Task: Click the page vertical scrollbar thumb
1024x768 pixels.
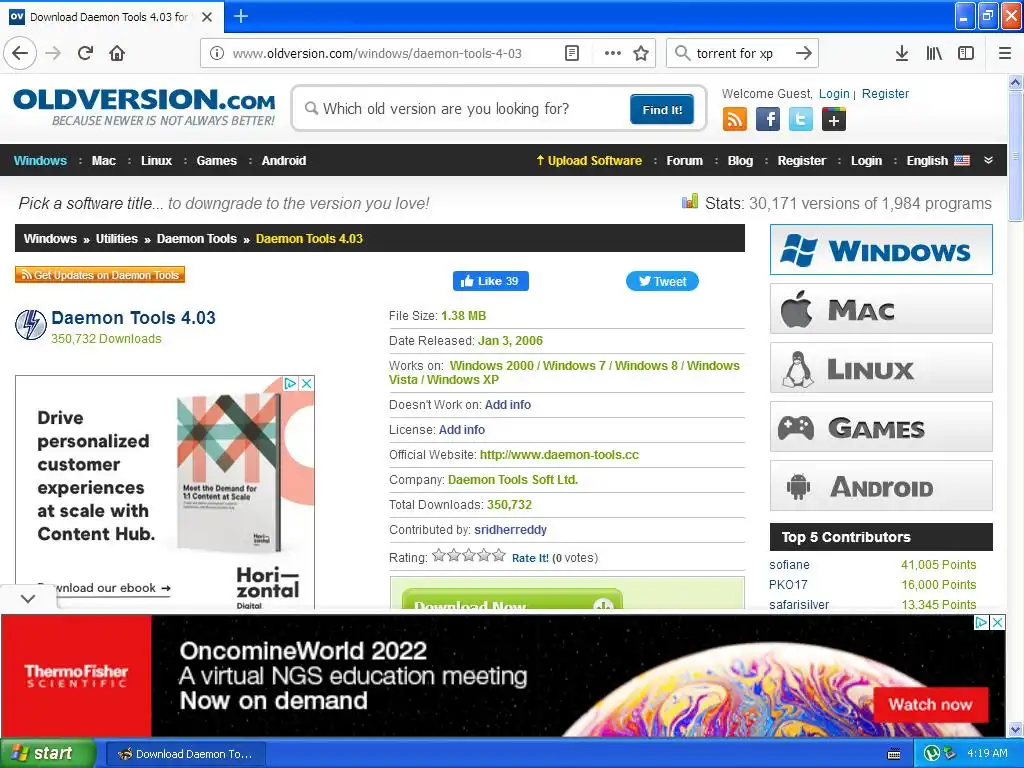Action: [x=1016, y=156]
